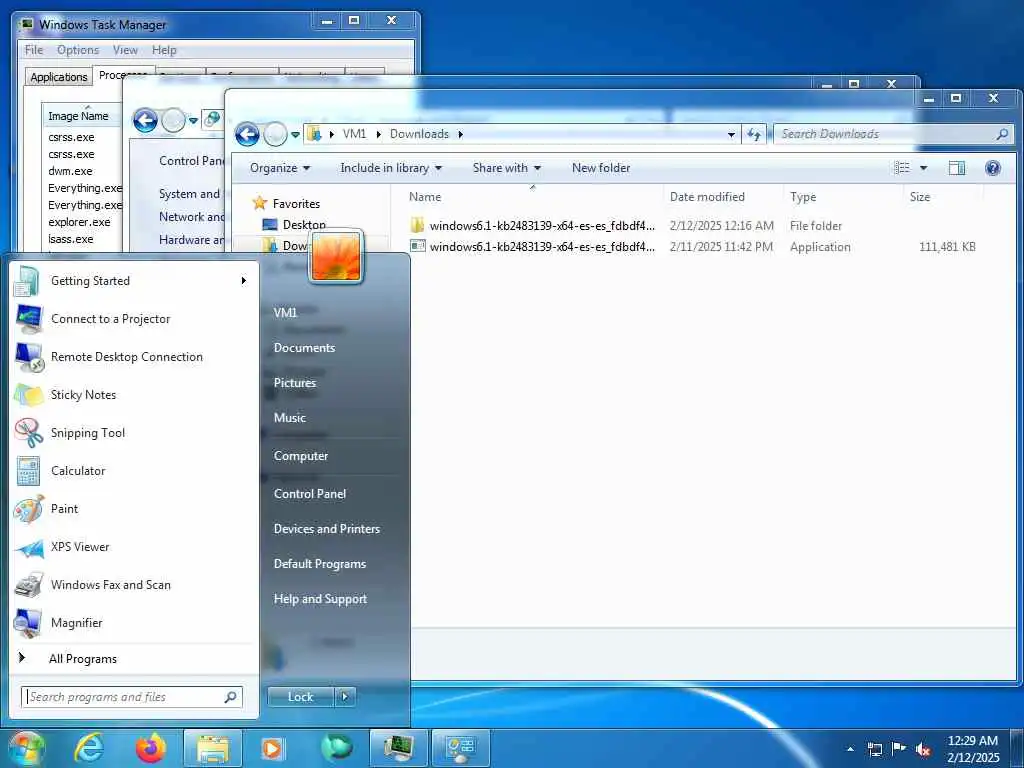
Task: Click Favorites in navigation pane
Action: (296, 204)
